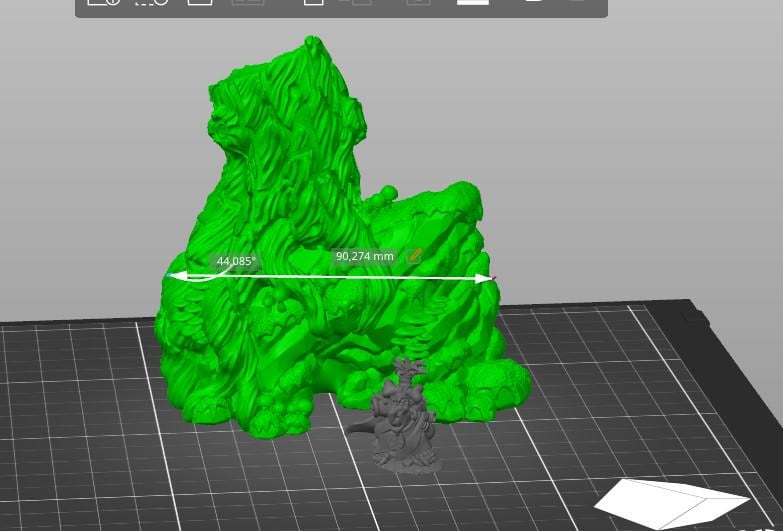Screen dimensions: 783x531
Task: Click the bright white highlighted toolbar icon
Action: (x=473, y=3)
